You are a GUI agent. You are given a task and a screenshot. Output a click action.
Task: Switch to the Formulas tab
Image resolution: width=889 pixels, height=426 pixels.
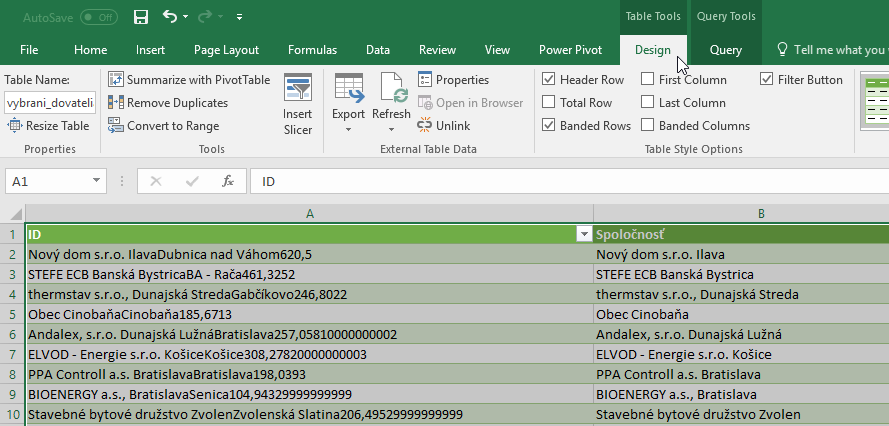point(312,50)
